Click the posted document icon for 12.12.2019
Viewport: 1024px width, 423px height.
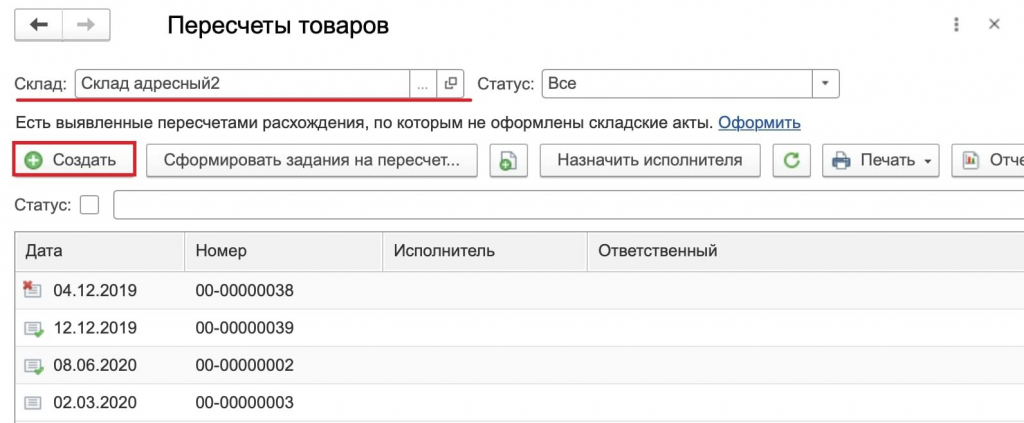tap(33, 328)
